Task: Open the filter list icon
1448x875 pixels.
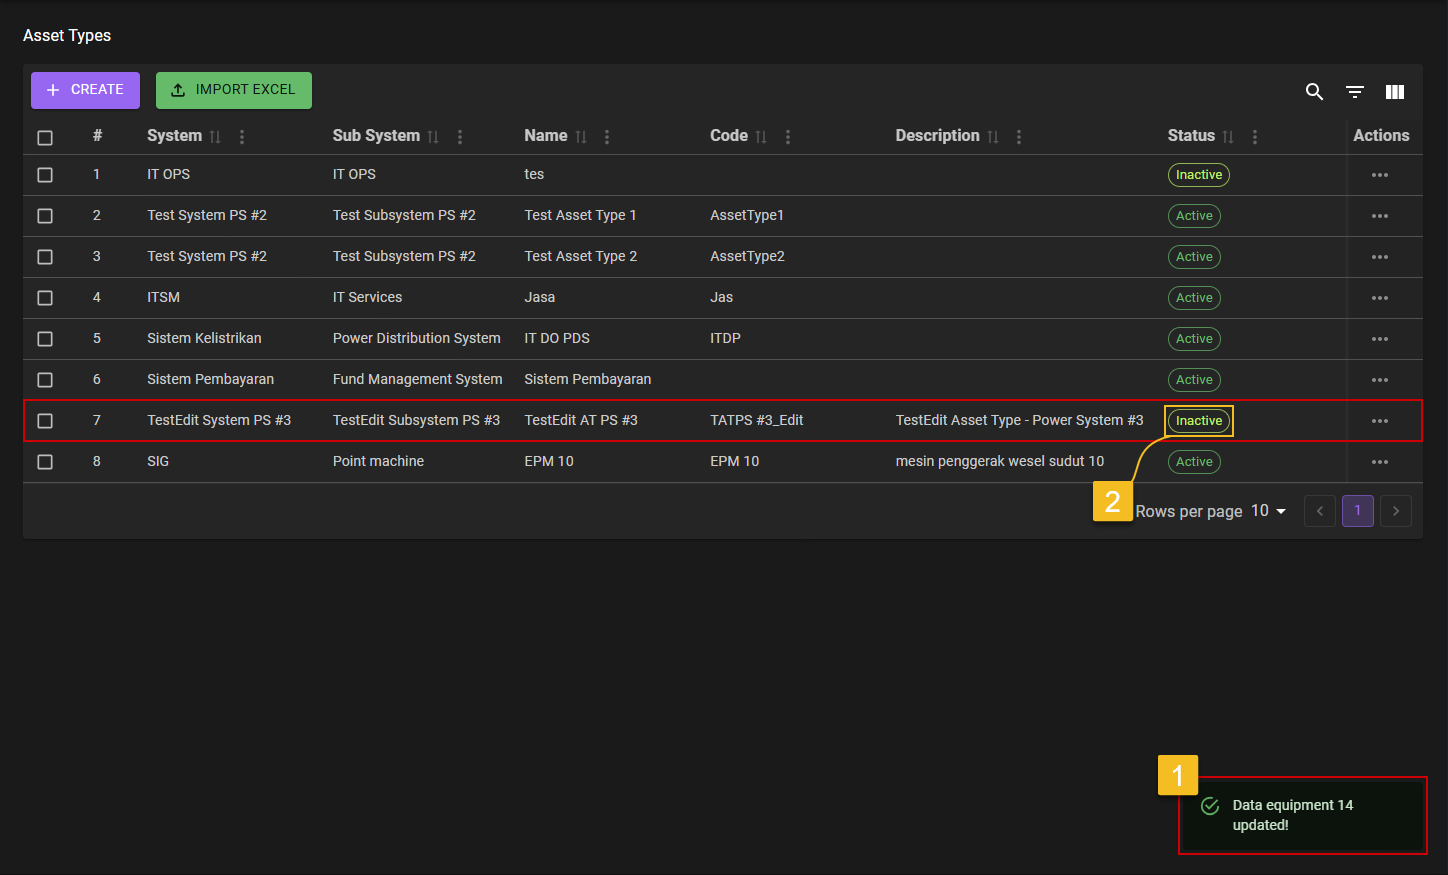Action: (x=1355, y=92)
